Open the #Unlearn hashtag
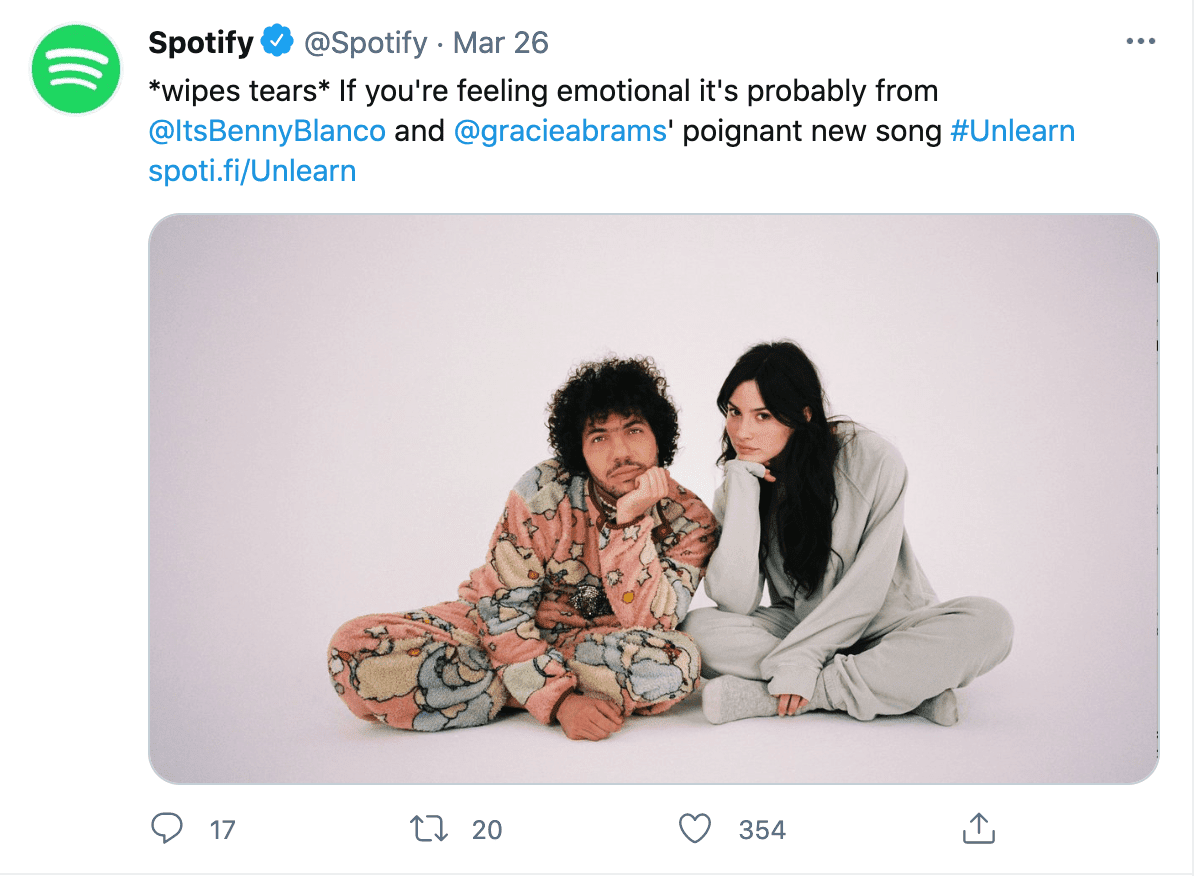Screen dimensions: 1196x876 [x=1012, y=131]
